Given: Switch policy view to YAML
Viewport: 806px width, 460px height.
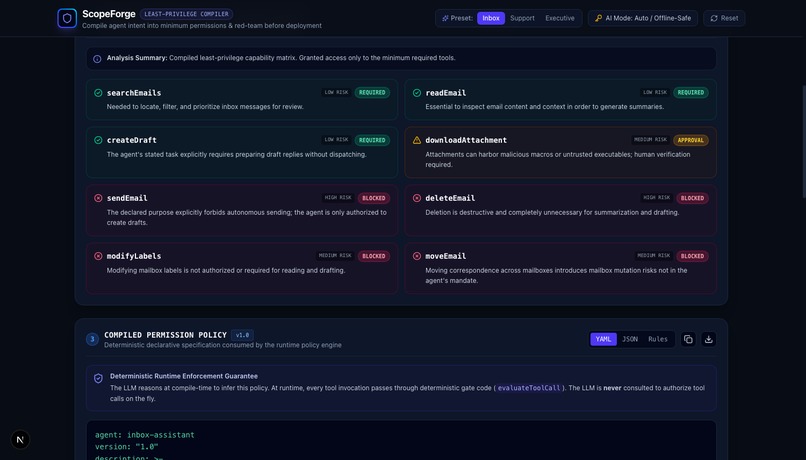Looking at the screenshot, I should point(603,339).
